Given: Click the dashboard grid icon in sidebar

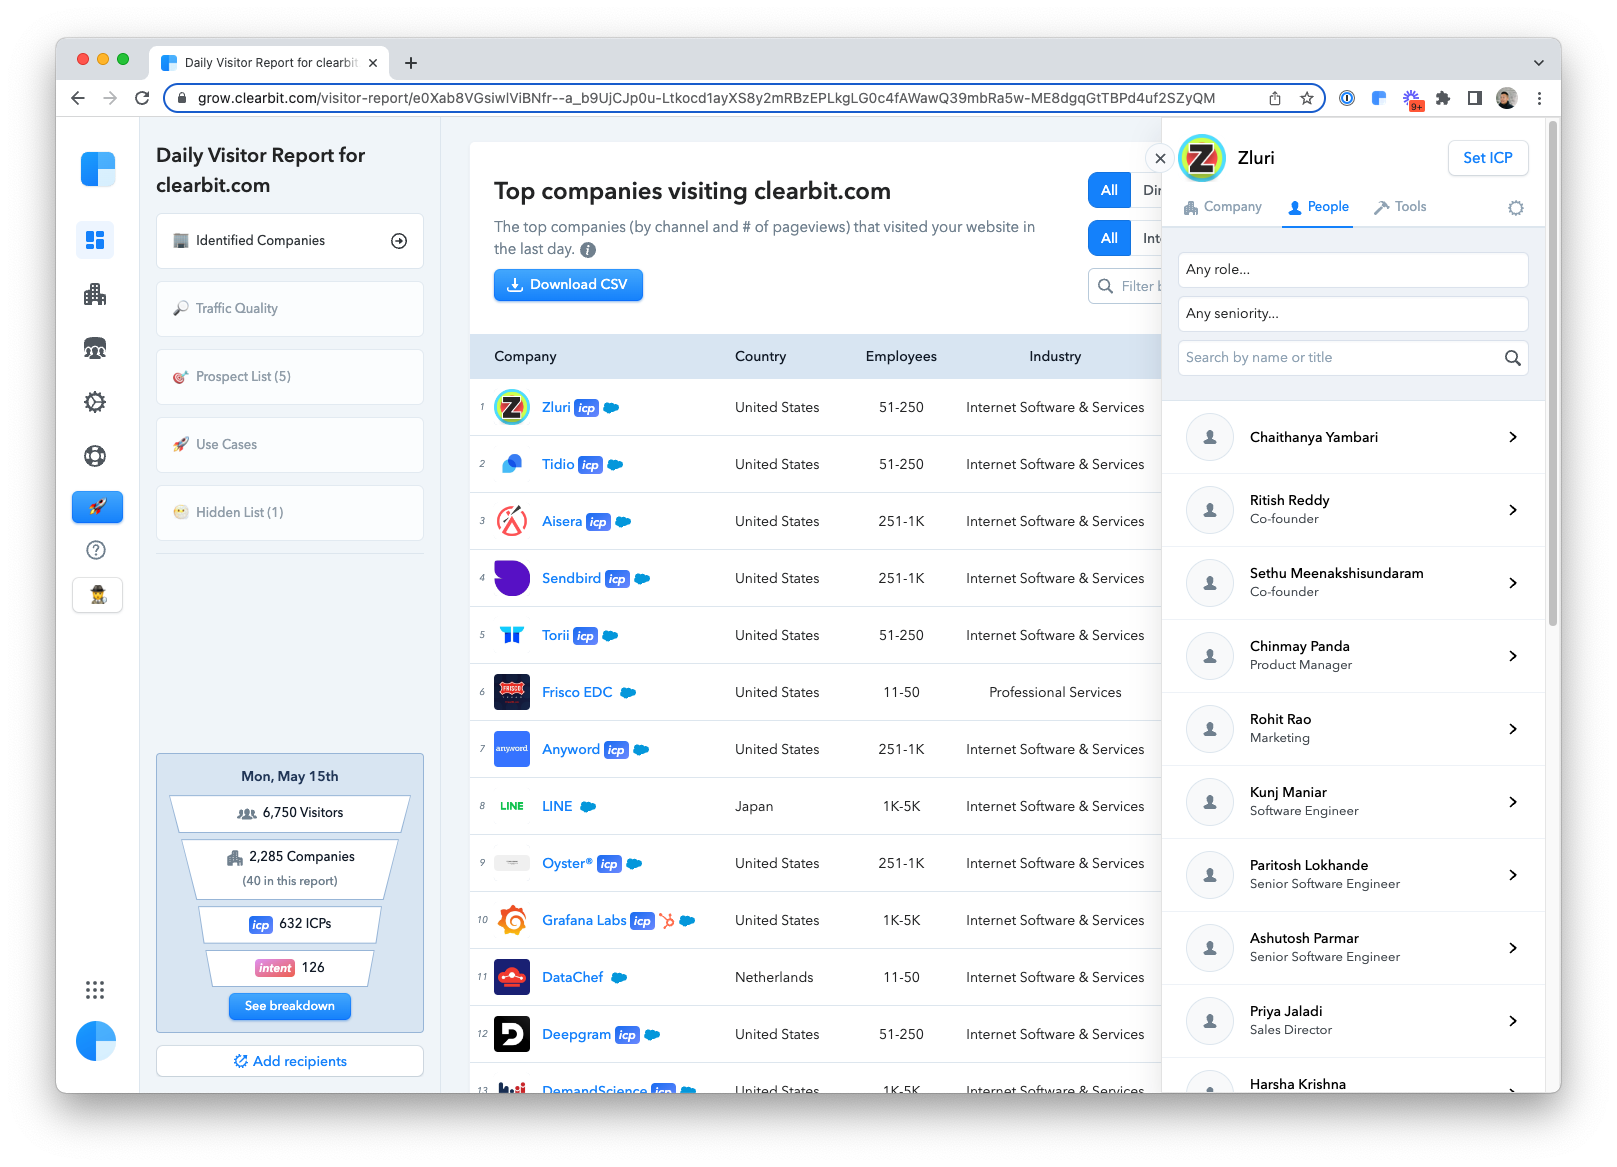Looking at the screenshot, I should point(95,240).
